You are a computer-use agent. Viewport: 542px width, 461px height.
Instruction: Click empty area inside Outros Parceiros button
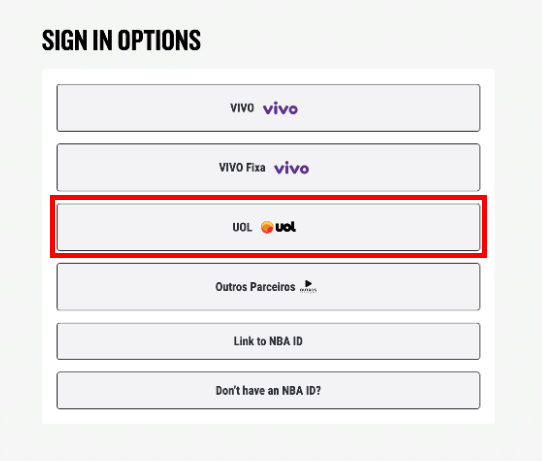(398, 287)
